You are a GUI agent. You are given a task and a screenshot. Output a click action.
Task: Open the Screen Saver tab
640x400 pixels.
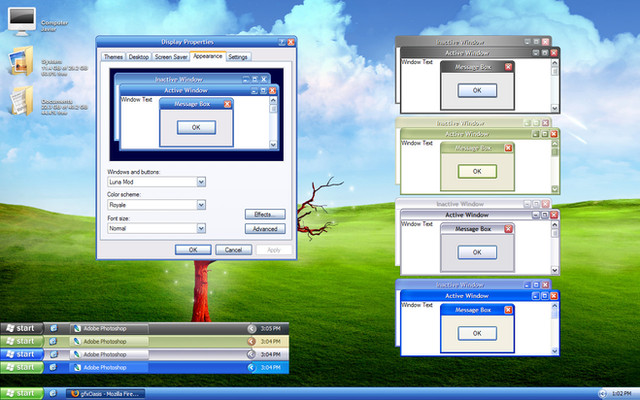(171, 57)
